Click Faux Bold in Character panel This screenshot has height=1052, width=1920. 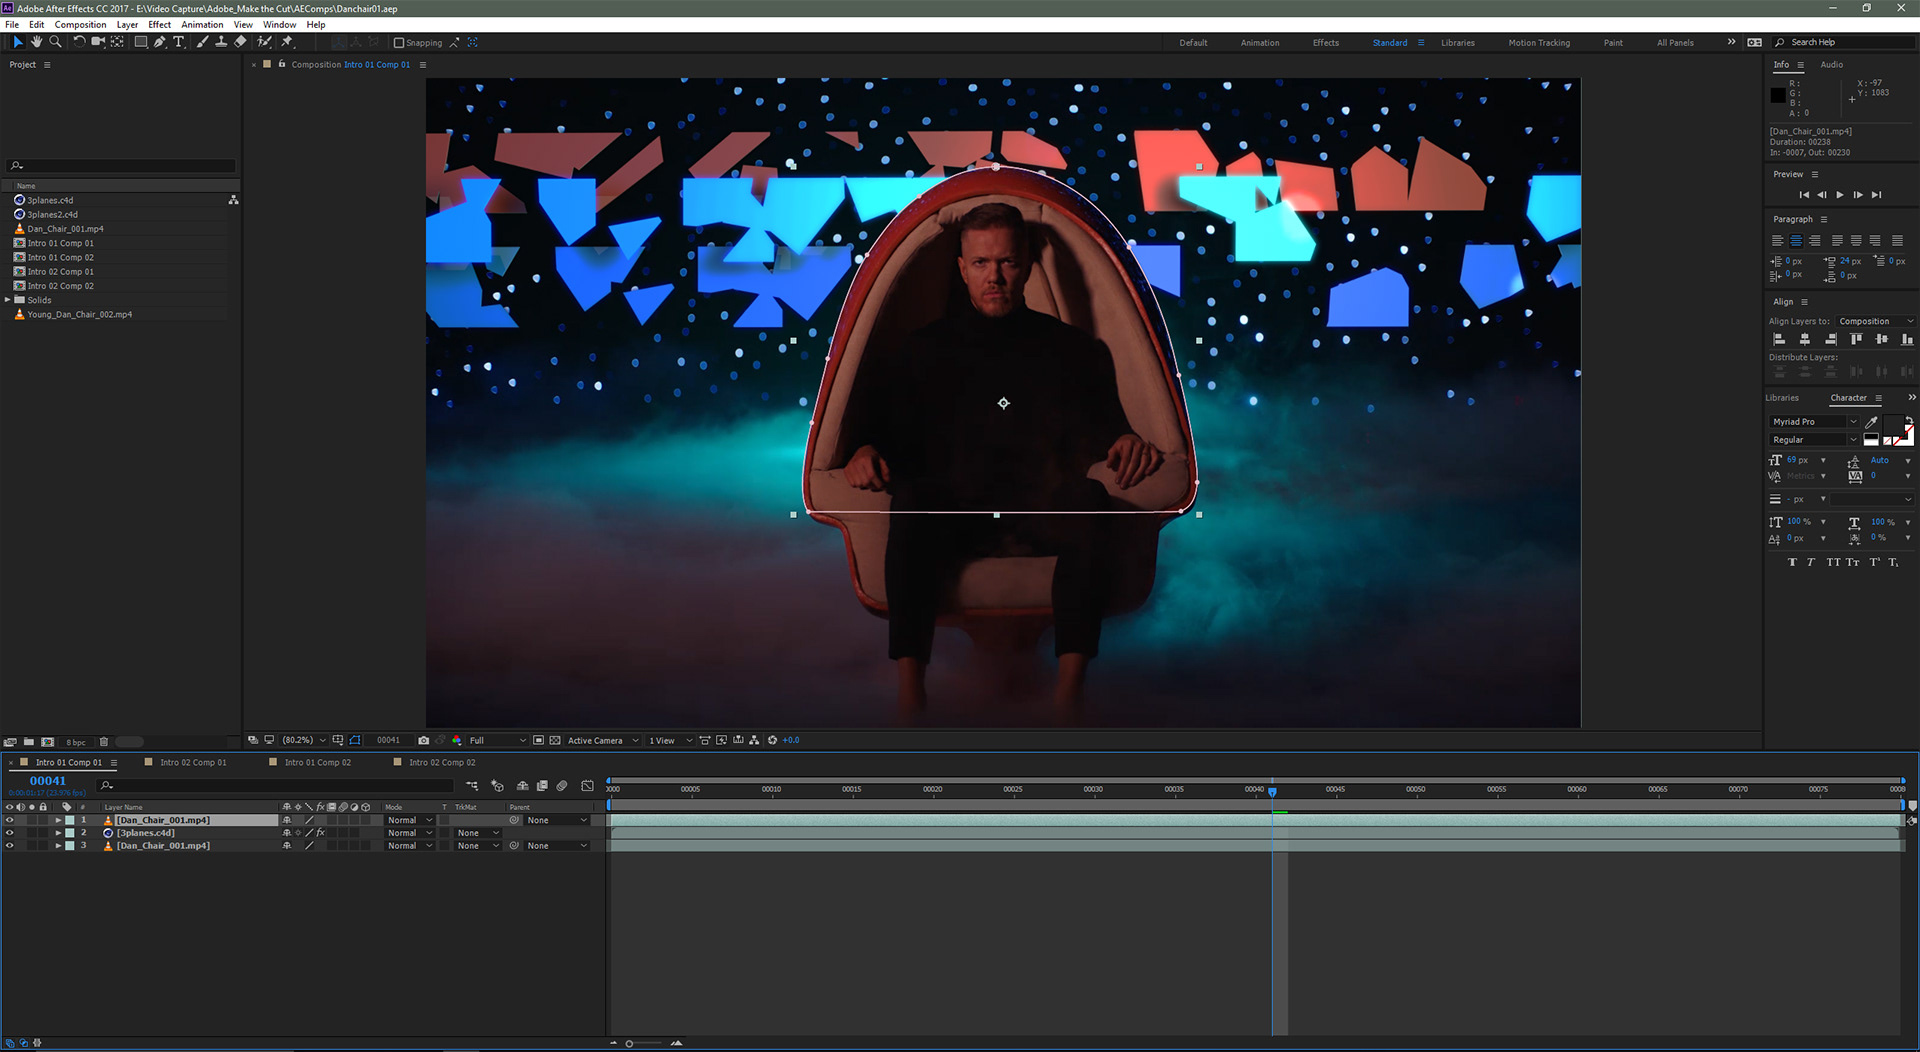tap(1792, 562)
